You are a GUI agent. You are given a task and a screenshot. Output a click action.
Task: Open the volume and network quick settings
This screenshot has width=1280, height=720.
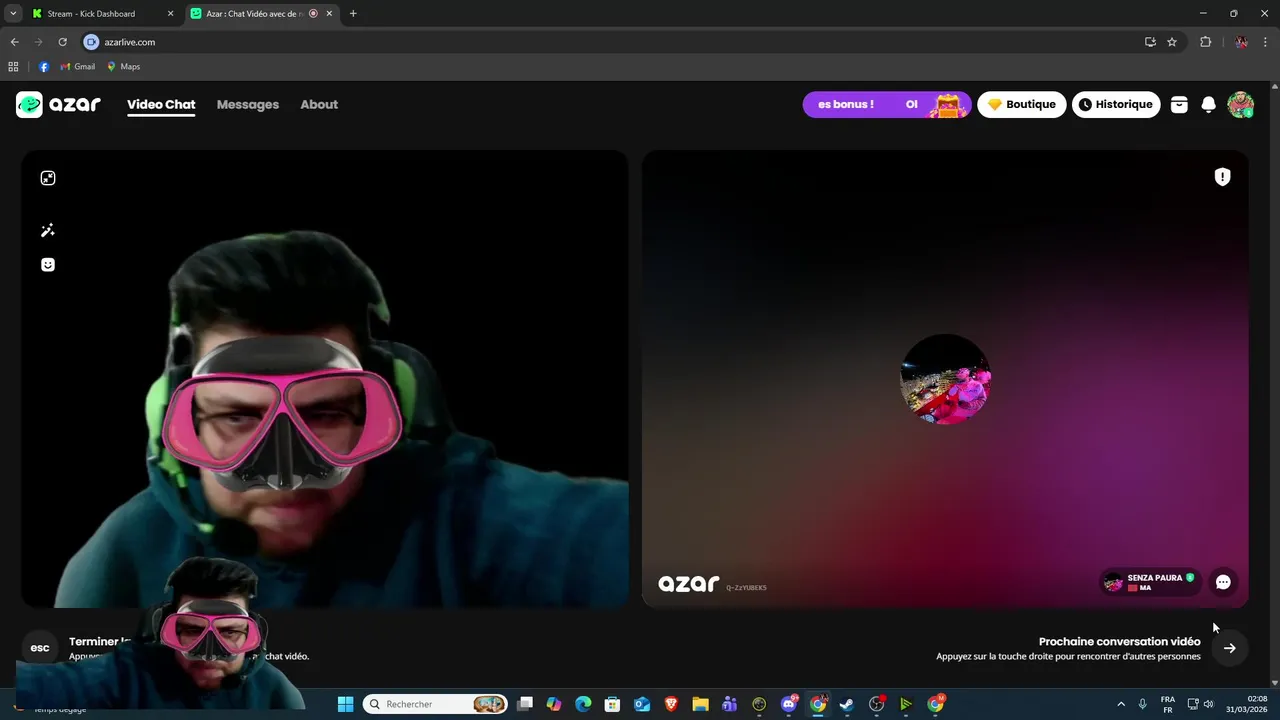coord(1201,704)
